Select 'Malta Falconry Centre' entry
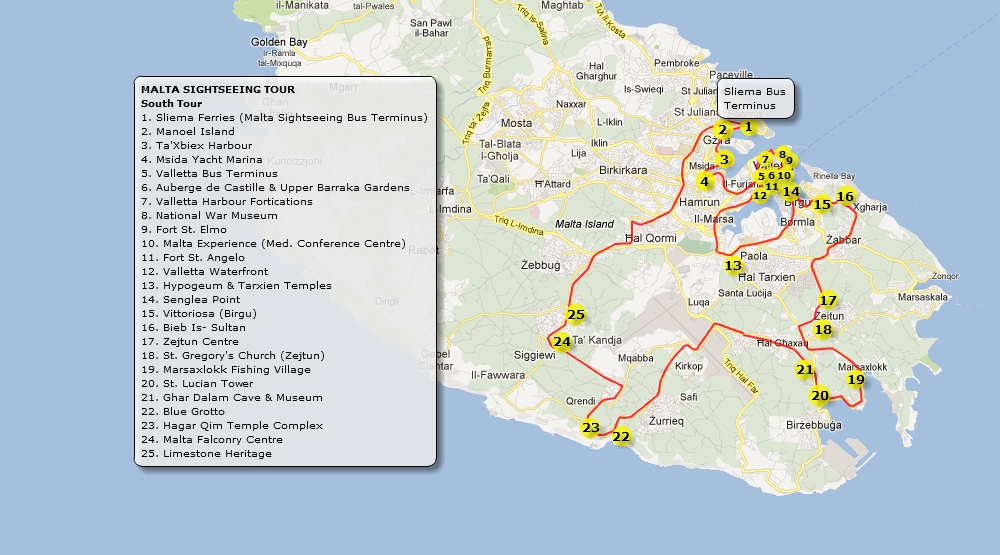1000x555 pixels. click(212, 440)
